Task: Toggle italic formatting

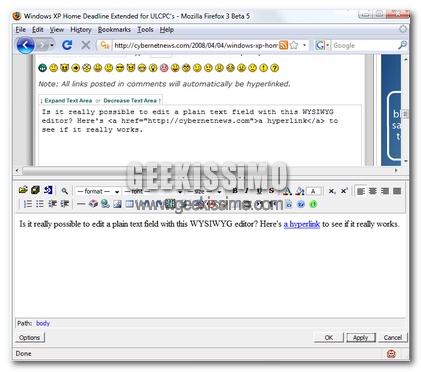Action: [247, 191]
